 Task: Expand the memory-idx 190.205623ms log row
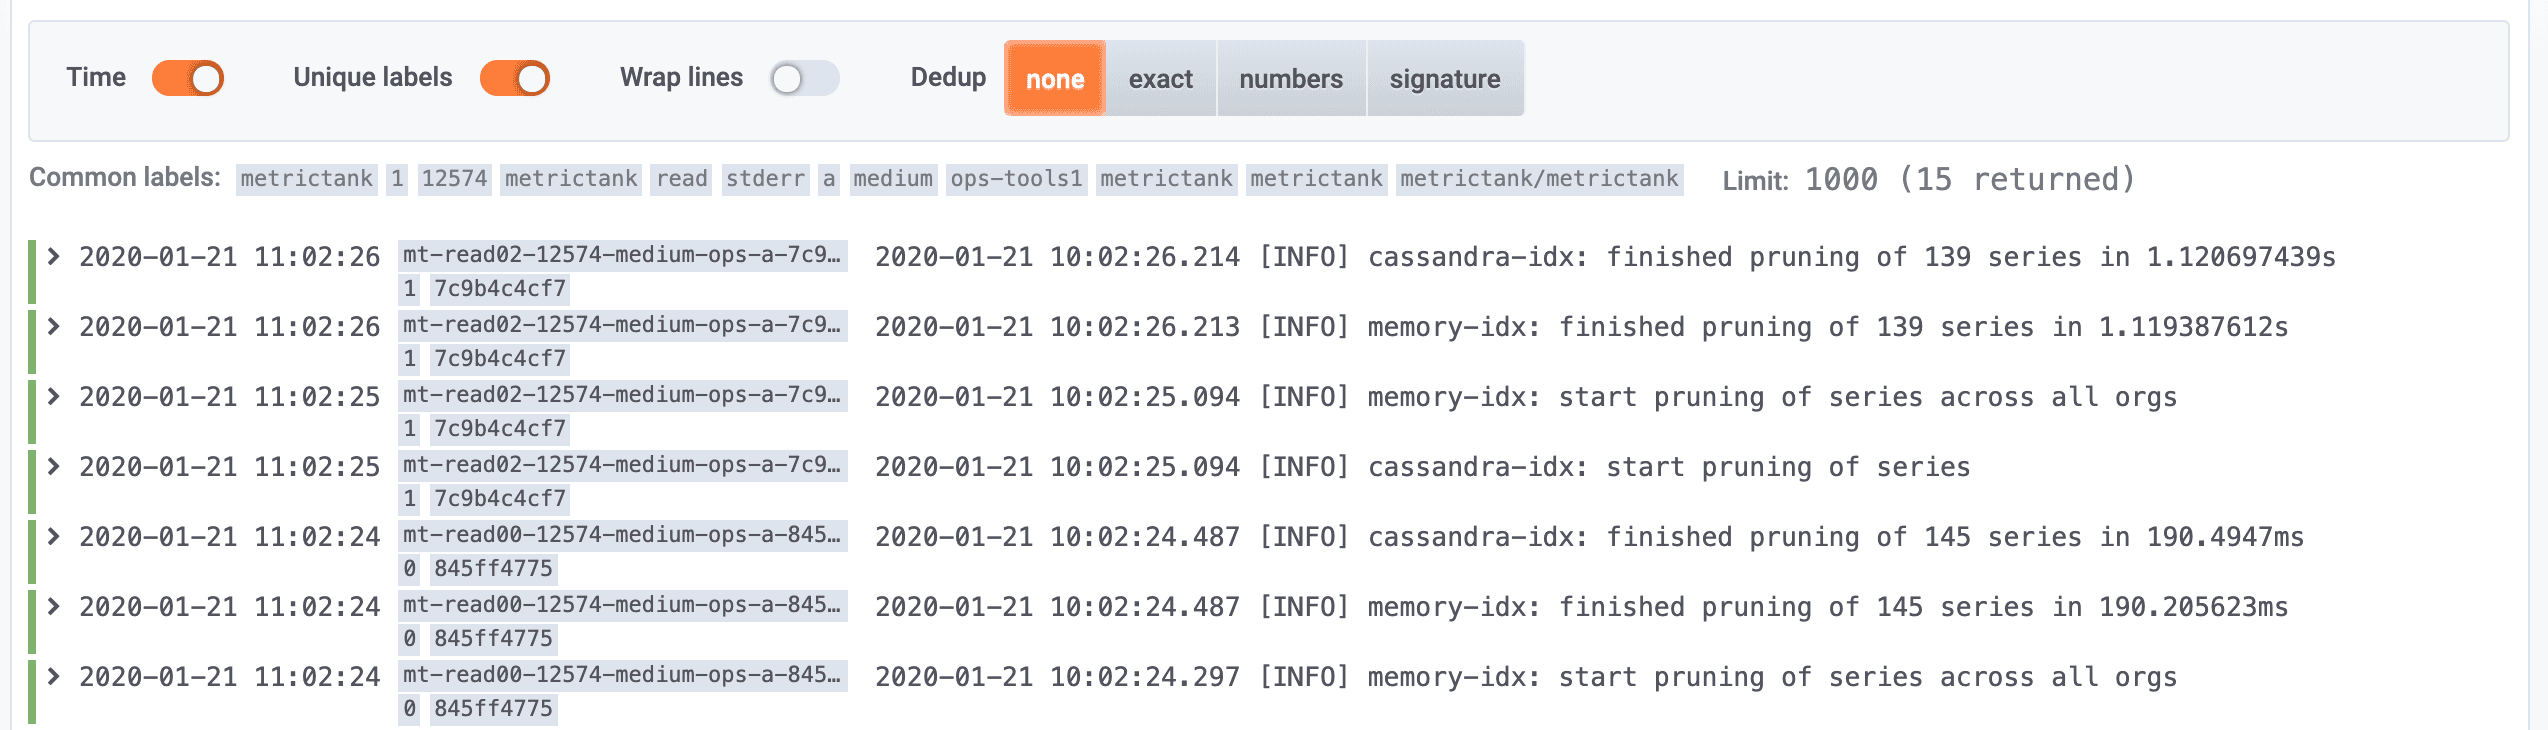click(54, 607)
